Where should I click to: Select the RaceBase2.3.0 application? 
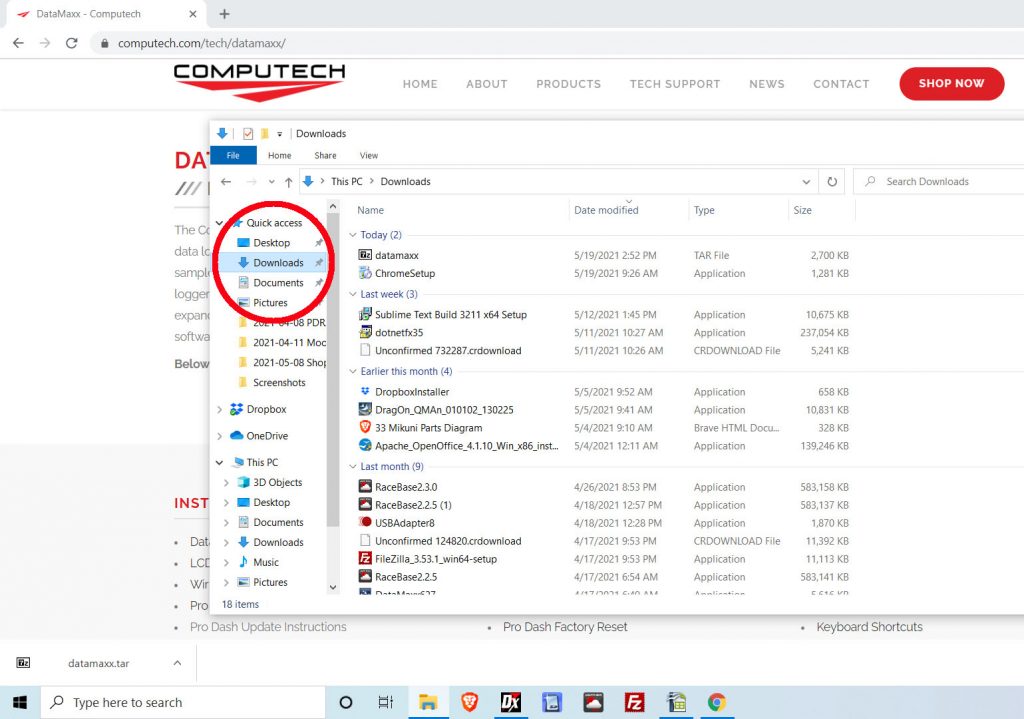tap(406, 487)
